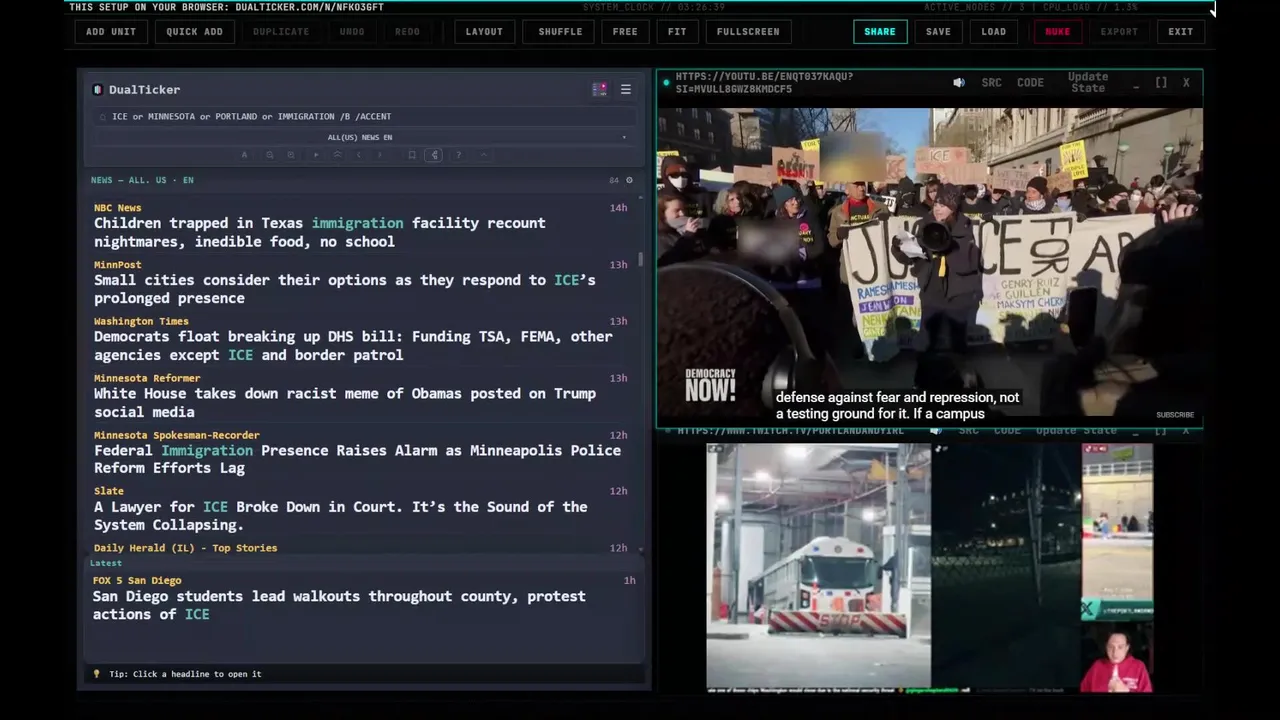The height and width of the screenshot is (720, 1280).
Task: Click the QUICK ADD button
Action: point(194,31)
